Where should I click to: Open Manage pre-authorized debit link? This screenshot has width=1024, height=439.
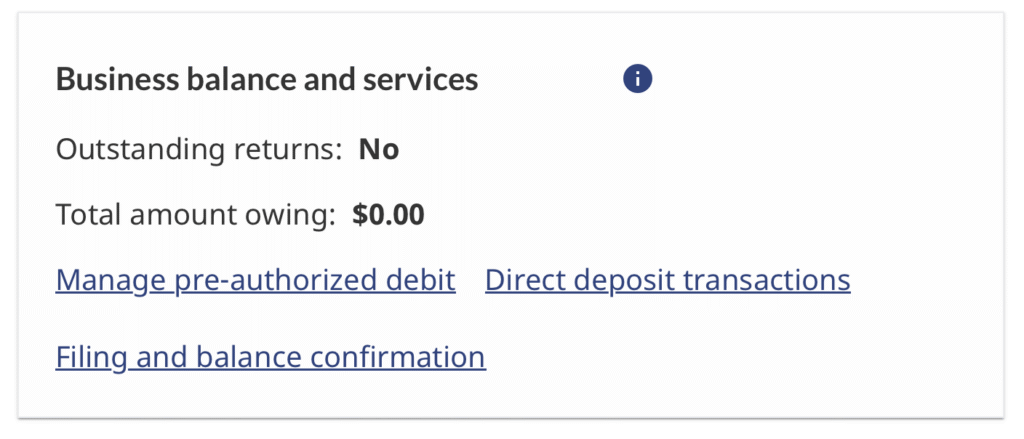(255, 280)
